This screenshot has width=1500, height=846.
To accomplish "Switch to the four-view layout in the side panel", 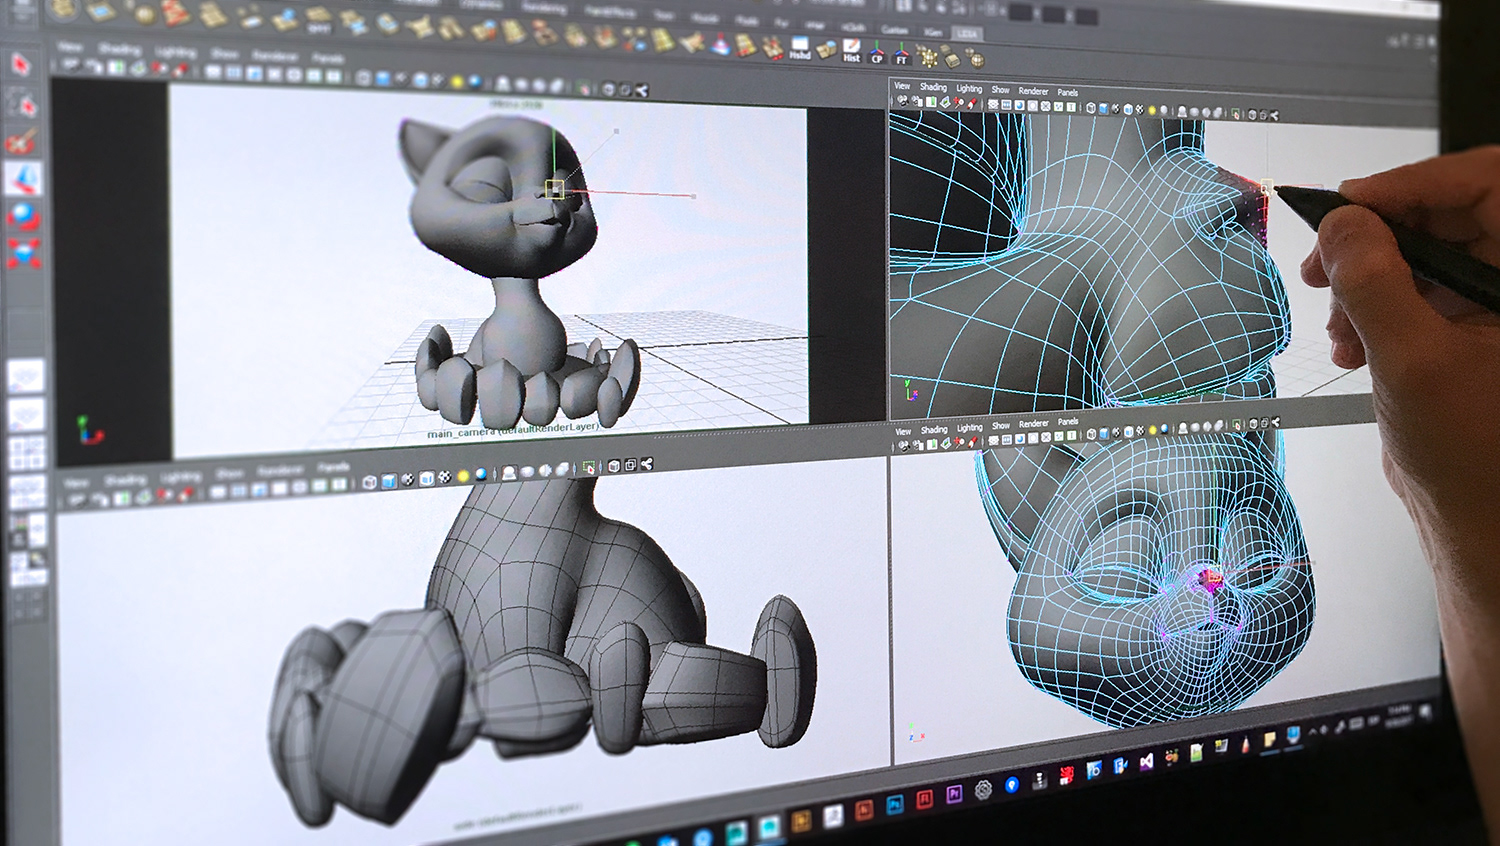I will [27, 453].
